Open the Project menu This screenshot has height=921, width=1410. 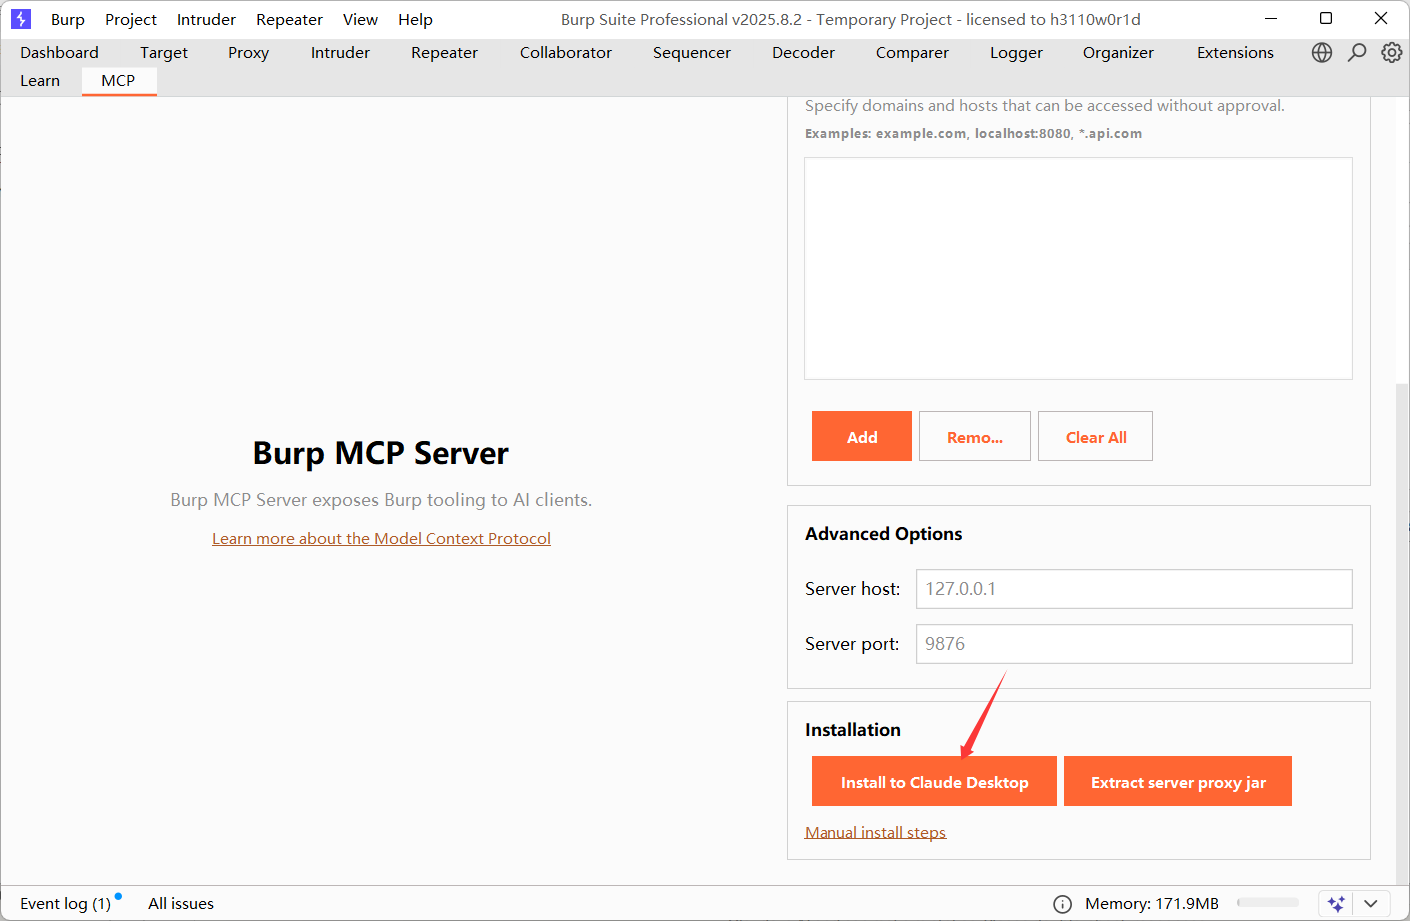click(131, 20)
